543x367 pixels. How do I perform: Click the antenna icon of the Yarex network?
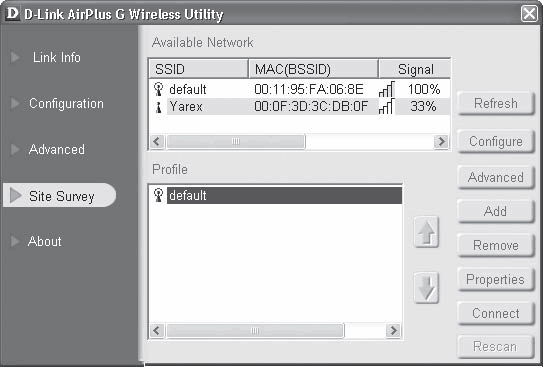coord(159,107)
